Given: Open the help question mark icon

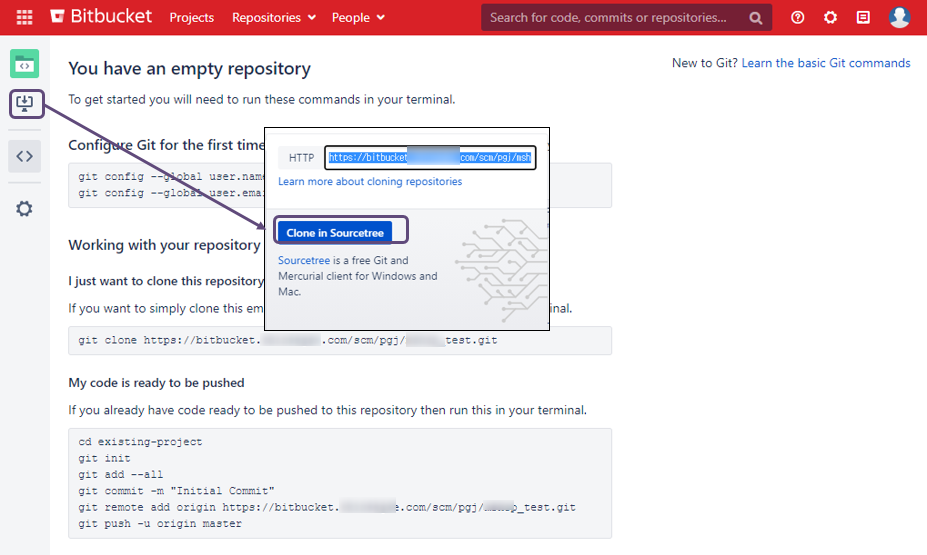Looking at the screenshot, I should pyautogui.click(x=798, y=18).
